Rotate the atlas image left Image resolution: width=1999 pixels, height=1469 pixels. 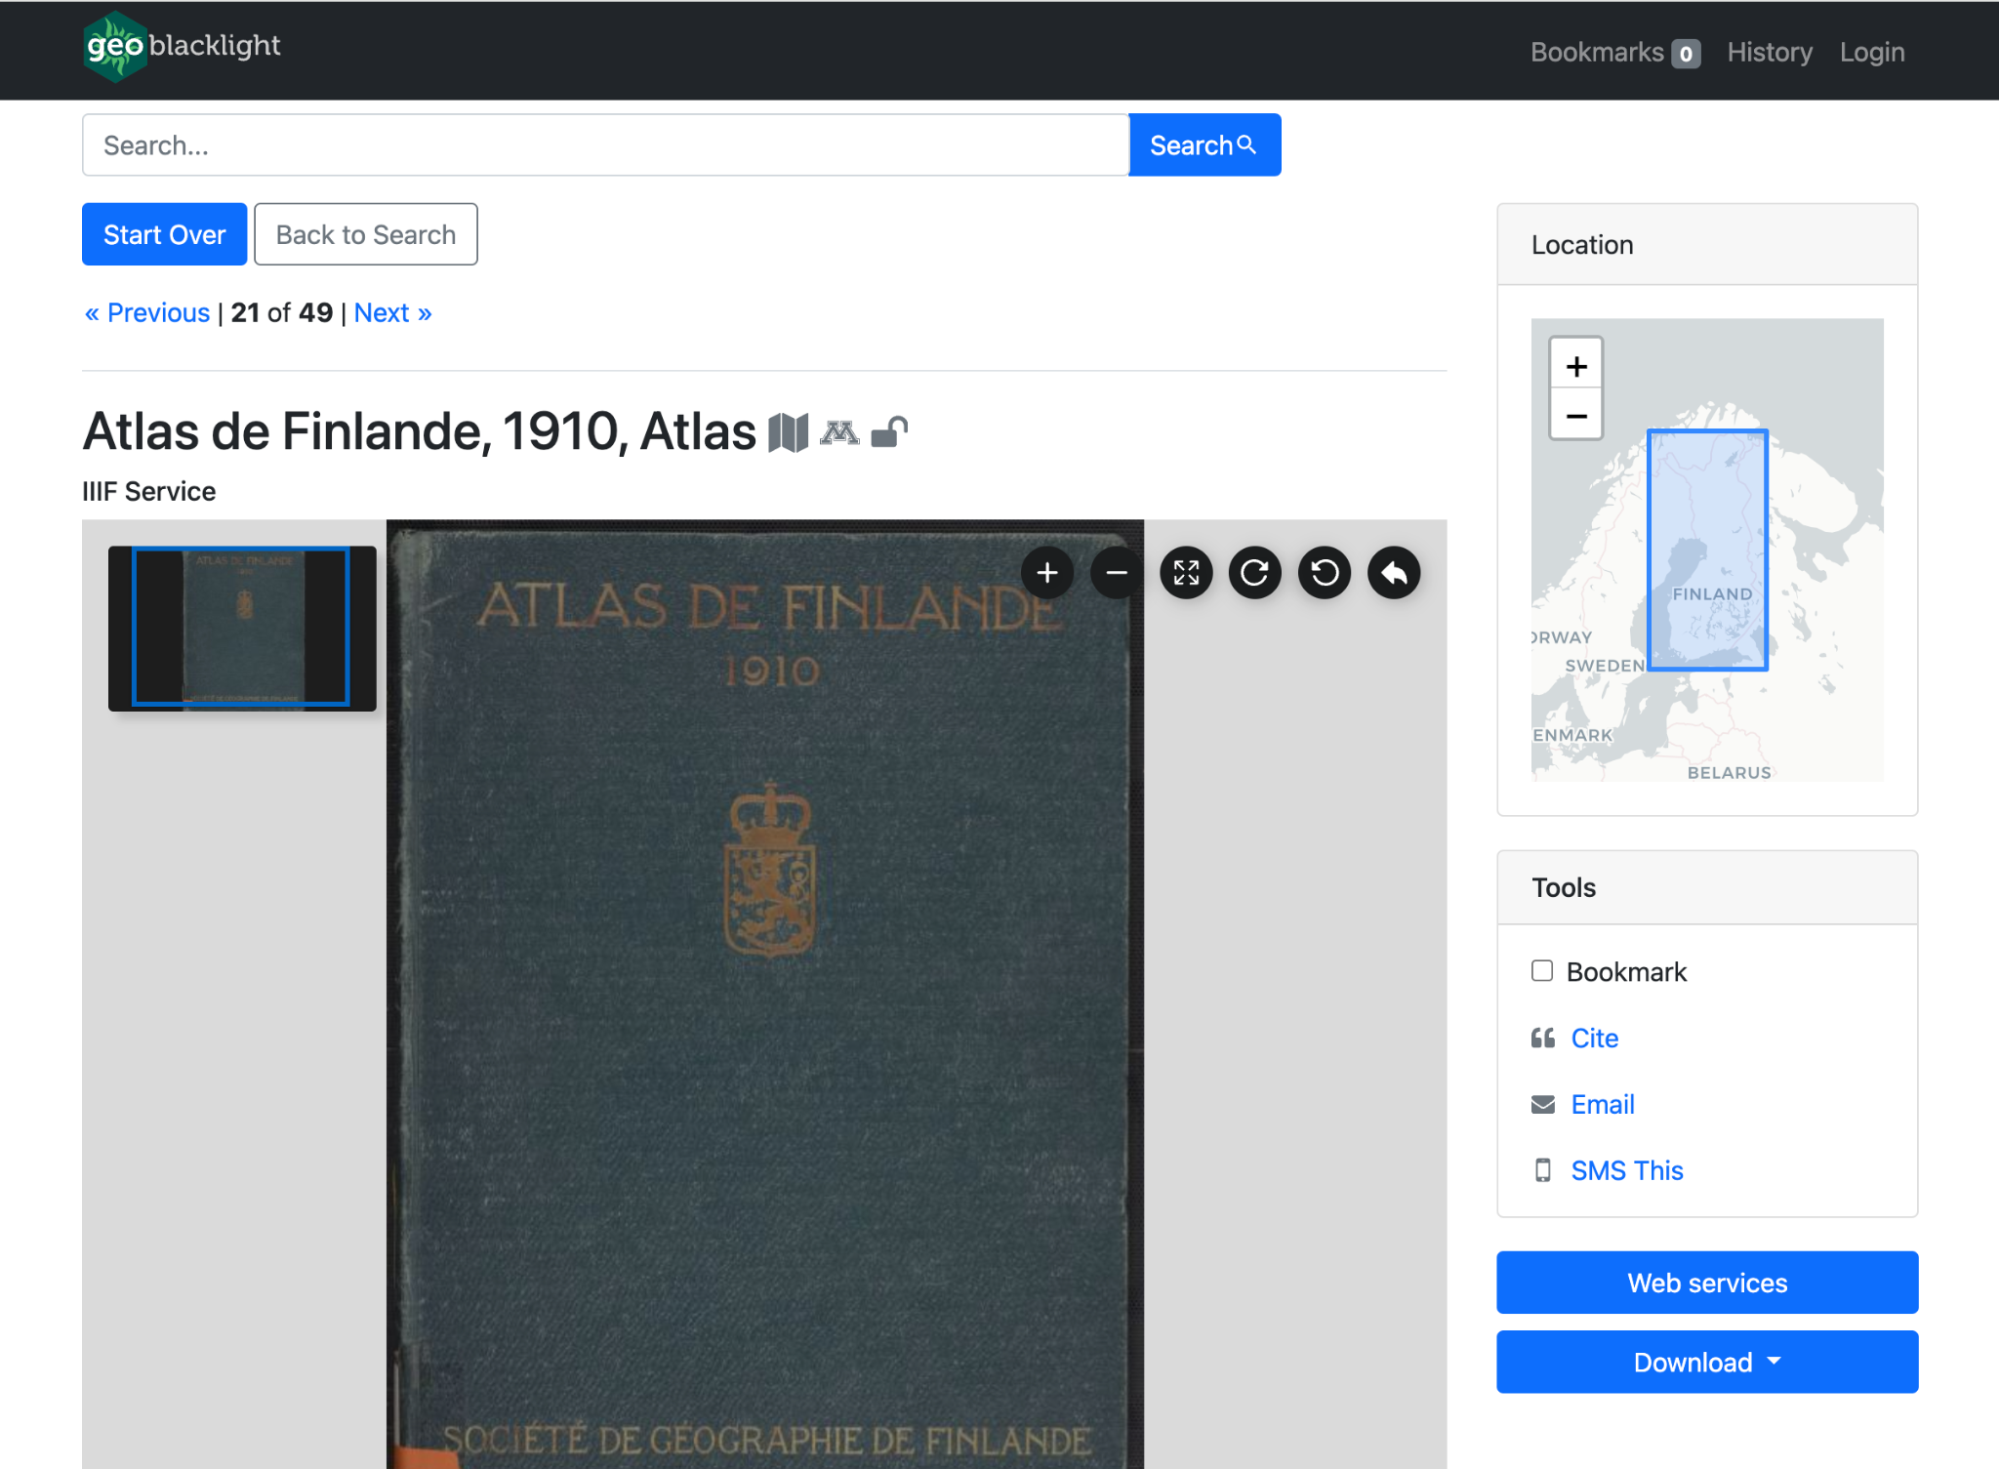coord(1324,573)
